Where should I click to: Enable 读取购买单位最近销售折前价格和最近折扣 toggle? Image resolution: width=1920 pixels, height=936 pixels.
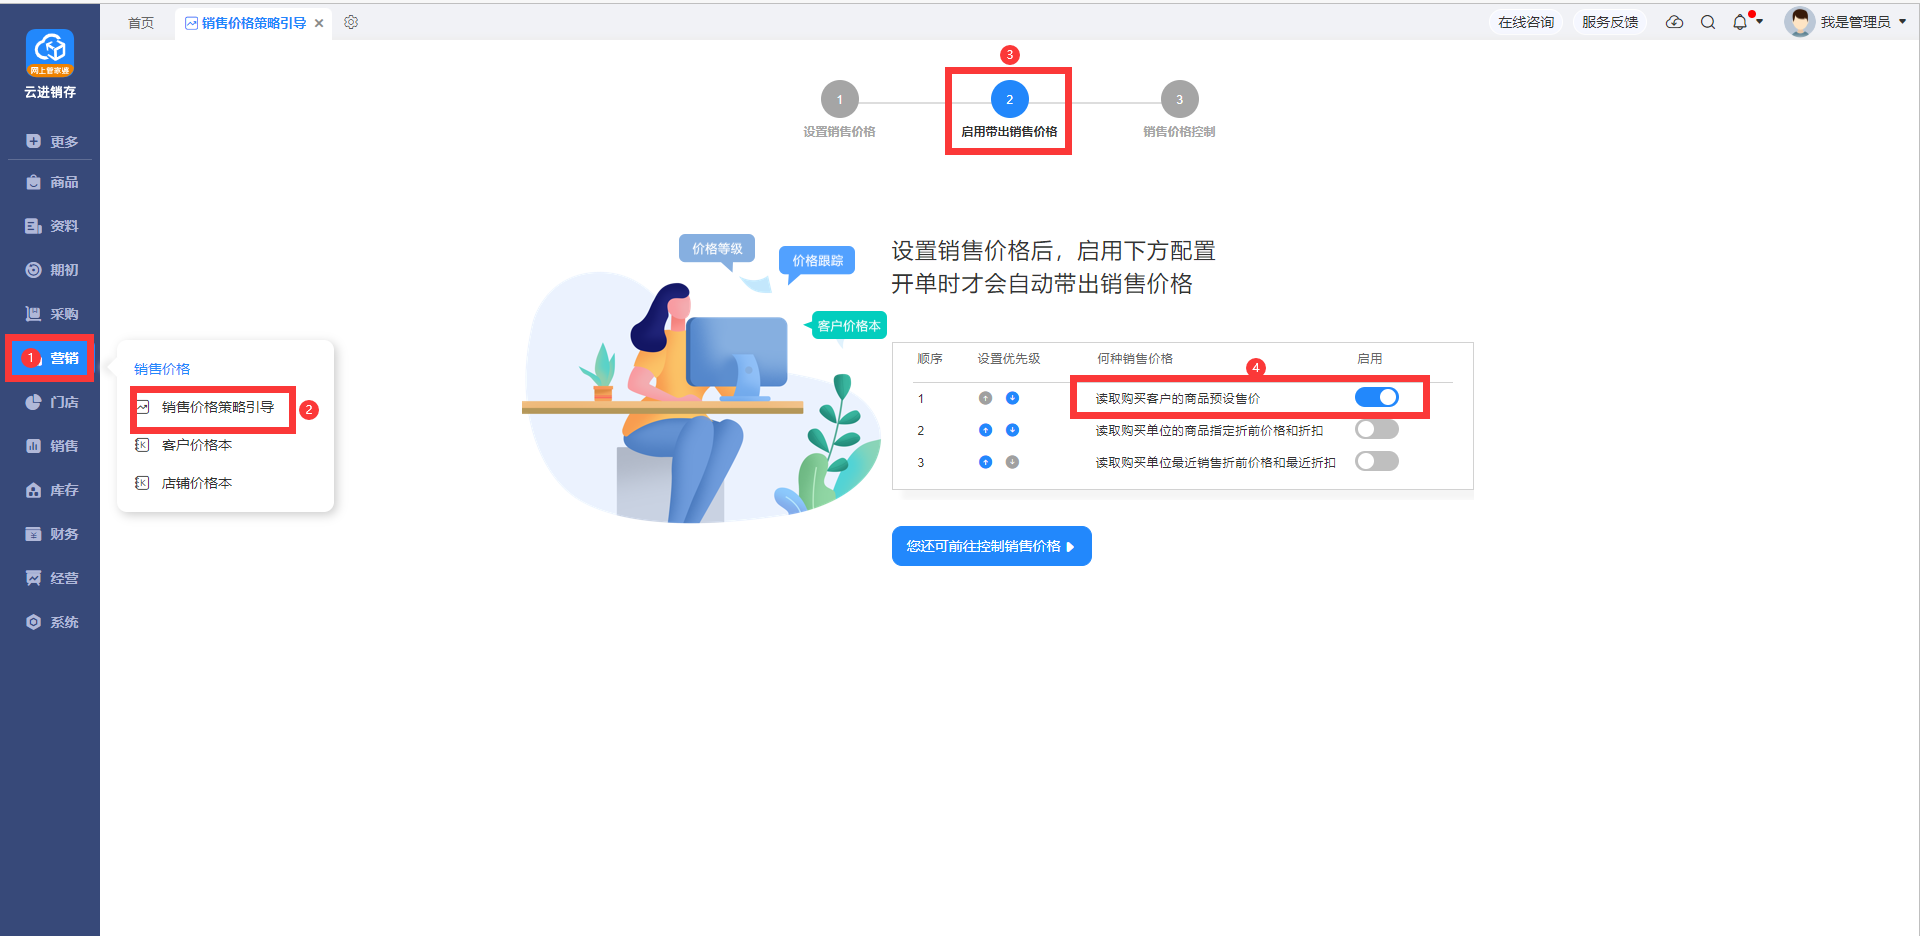1377,461
